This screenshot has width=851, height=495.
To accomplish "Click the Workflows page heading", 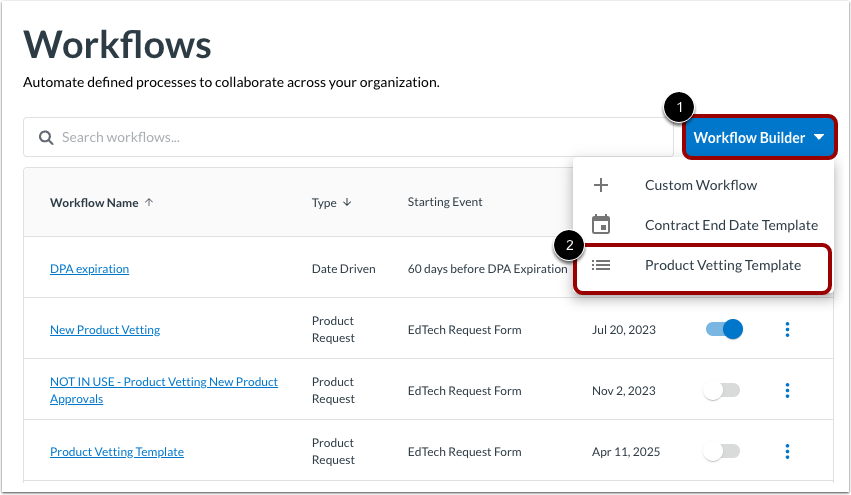I will 117,45.
